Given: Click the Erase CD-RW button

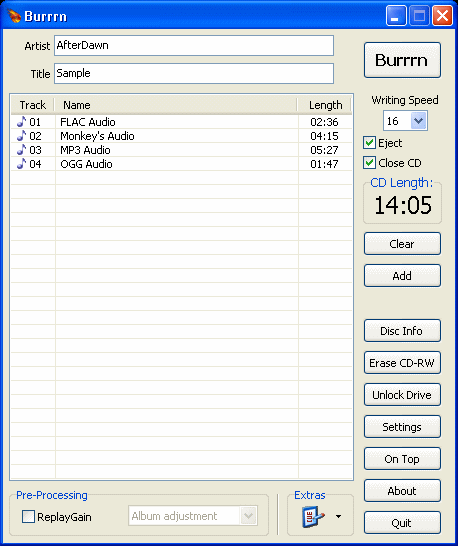Looking at the screenshot, I should (402, 363).
